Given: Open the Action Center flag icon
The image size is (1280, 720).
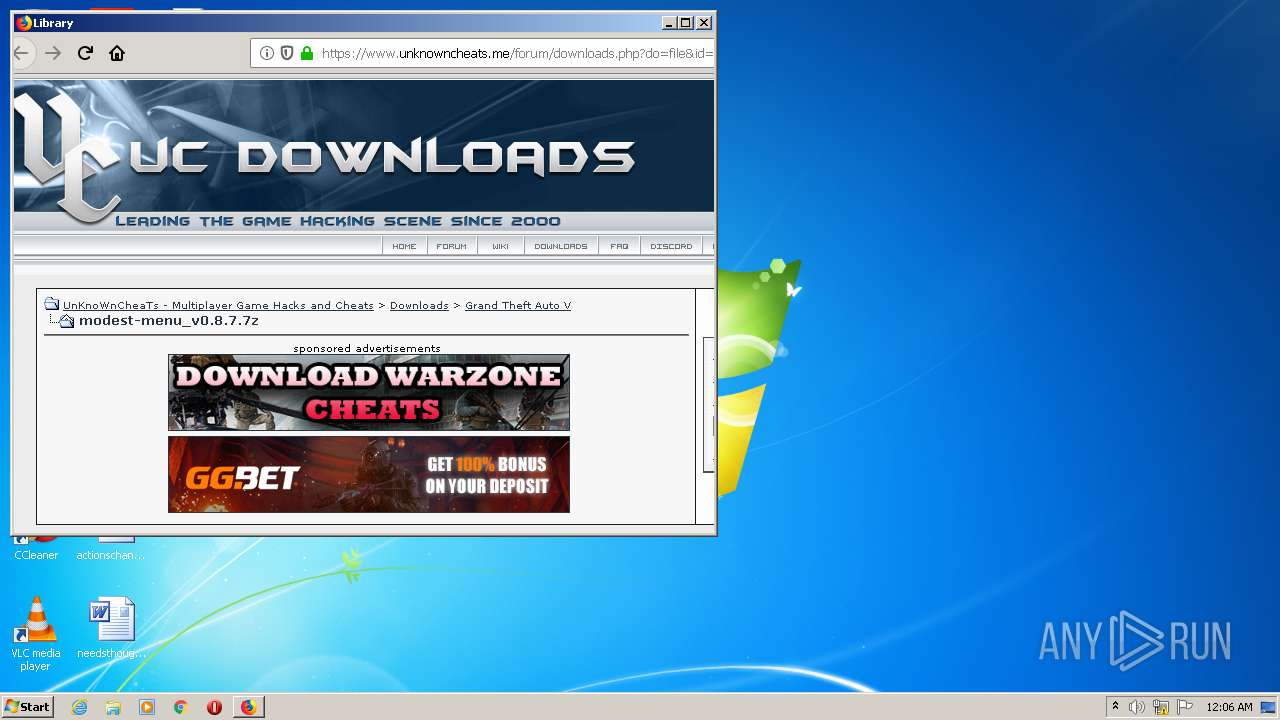Looking at the screenshot, I should pos(1185,707).
